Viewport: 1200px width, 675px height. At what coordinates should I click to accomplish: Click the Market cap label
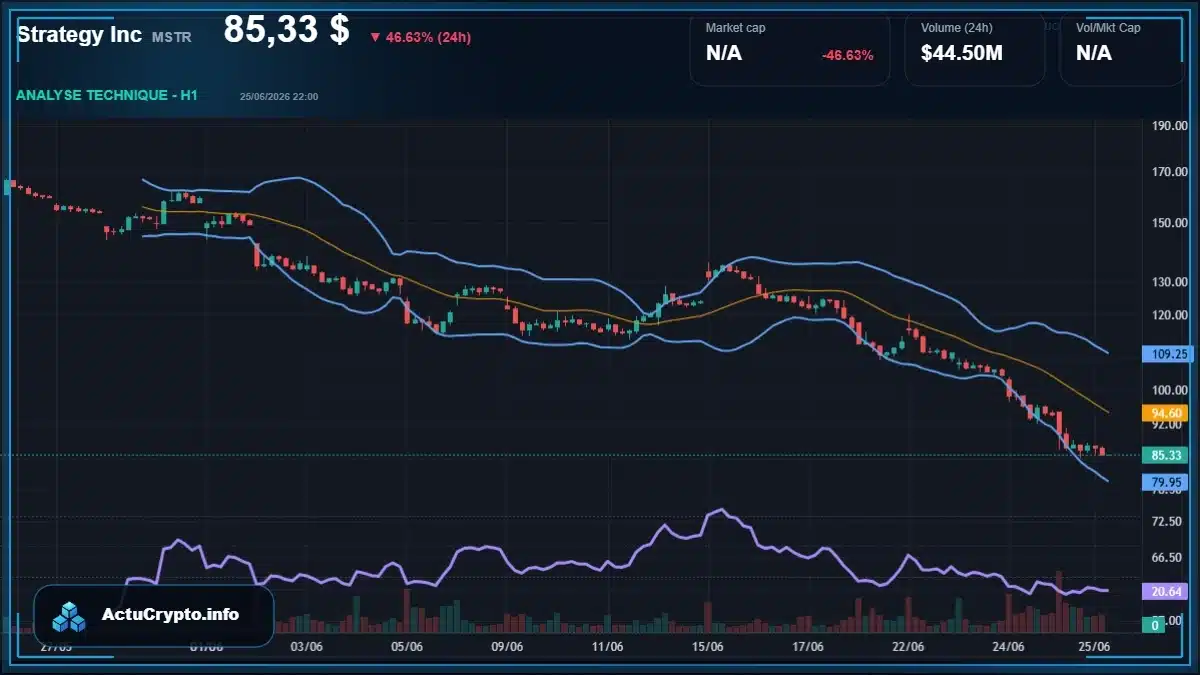pyautogui.click(x=736, y=28)
